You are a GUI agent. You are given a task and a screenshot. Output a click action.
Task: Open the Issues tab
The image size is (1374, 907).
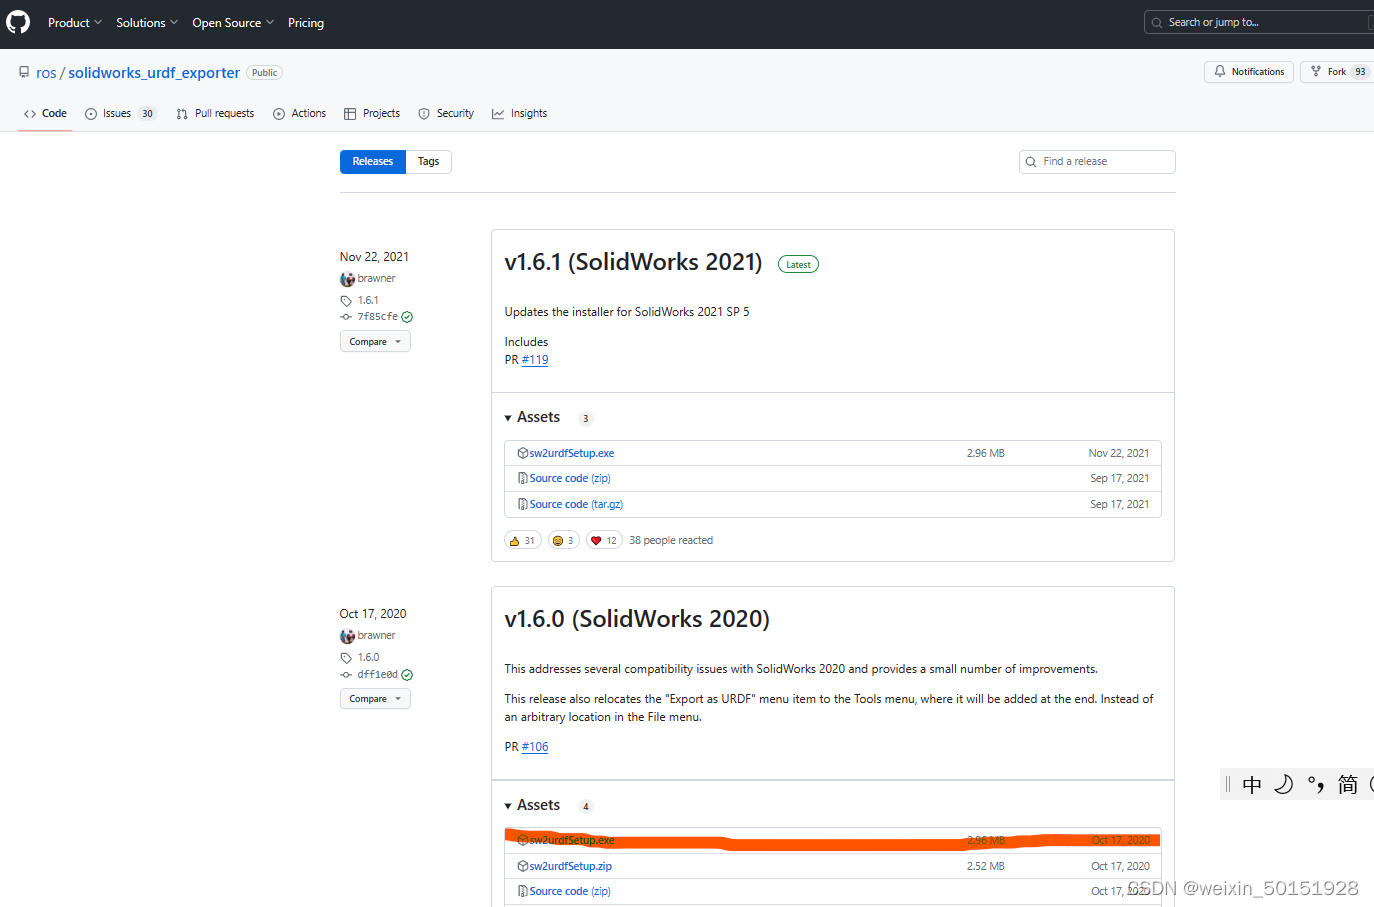[x=120, y=114]
